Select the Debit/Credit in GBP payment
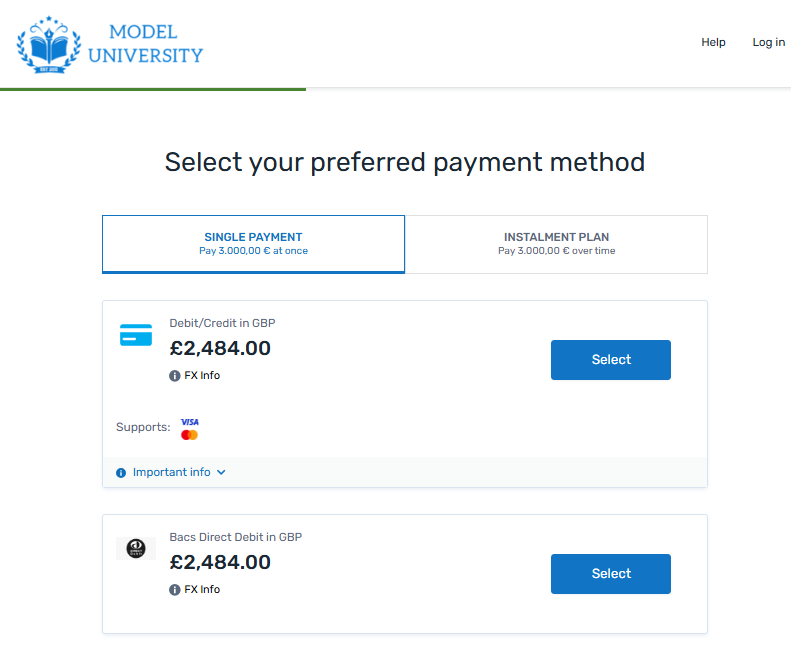Image resolution: width=791 pixels, height=648 pixels. tap(610, 360)
